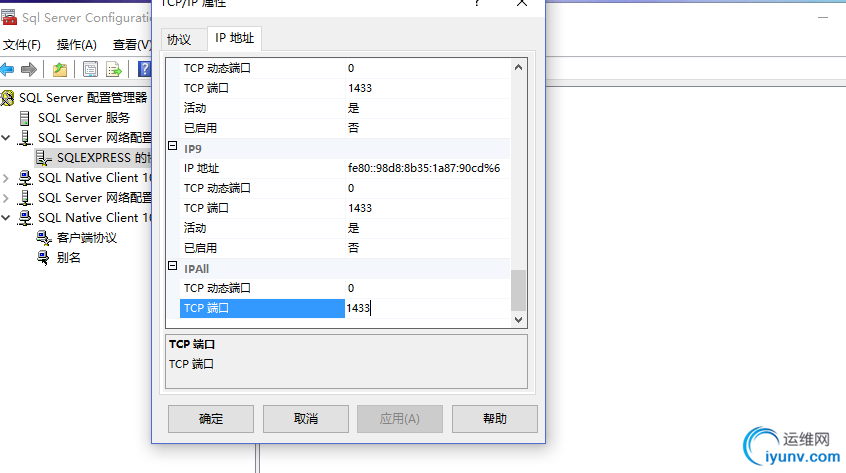Click the IPAll TCP 端口 value field 1433
This screenshot has height=473, width=846.
pos(427,309)
